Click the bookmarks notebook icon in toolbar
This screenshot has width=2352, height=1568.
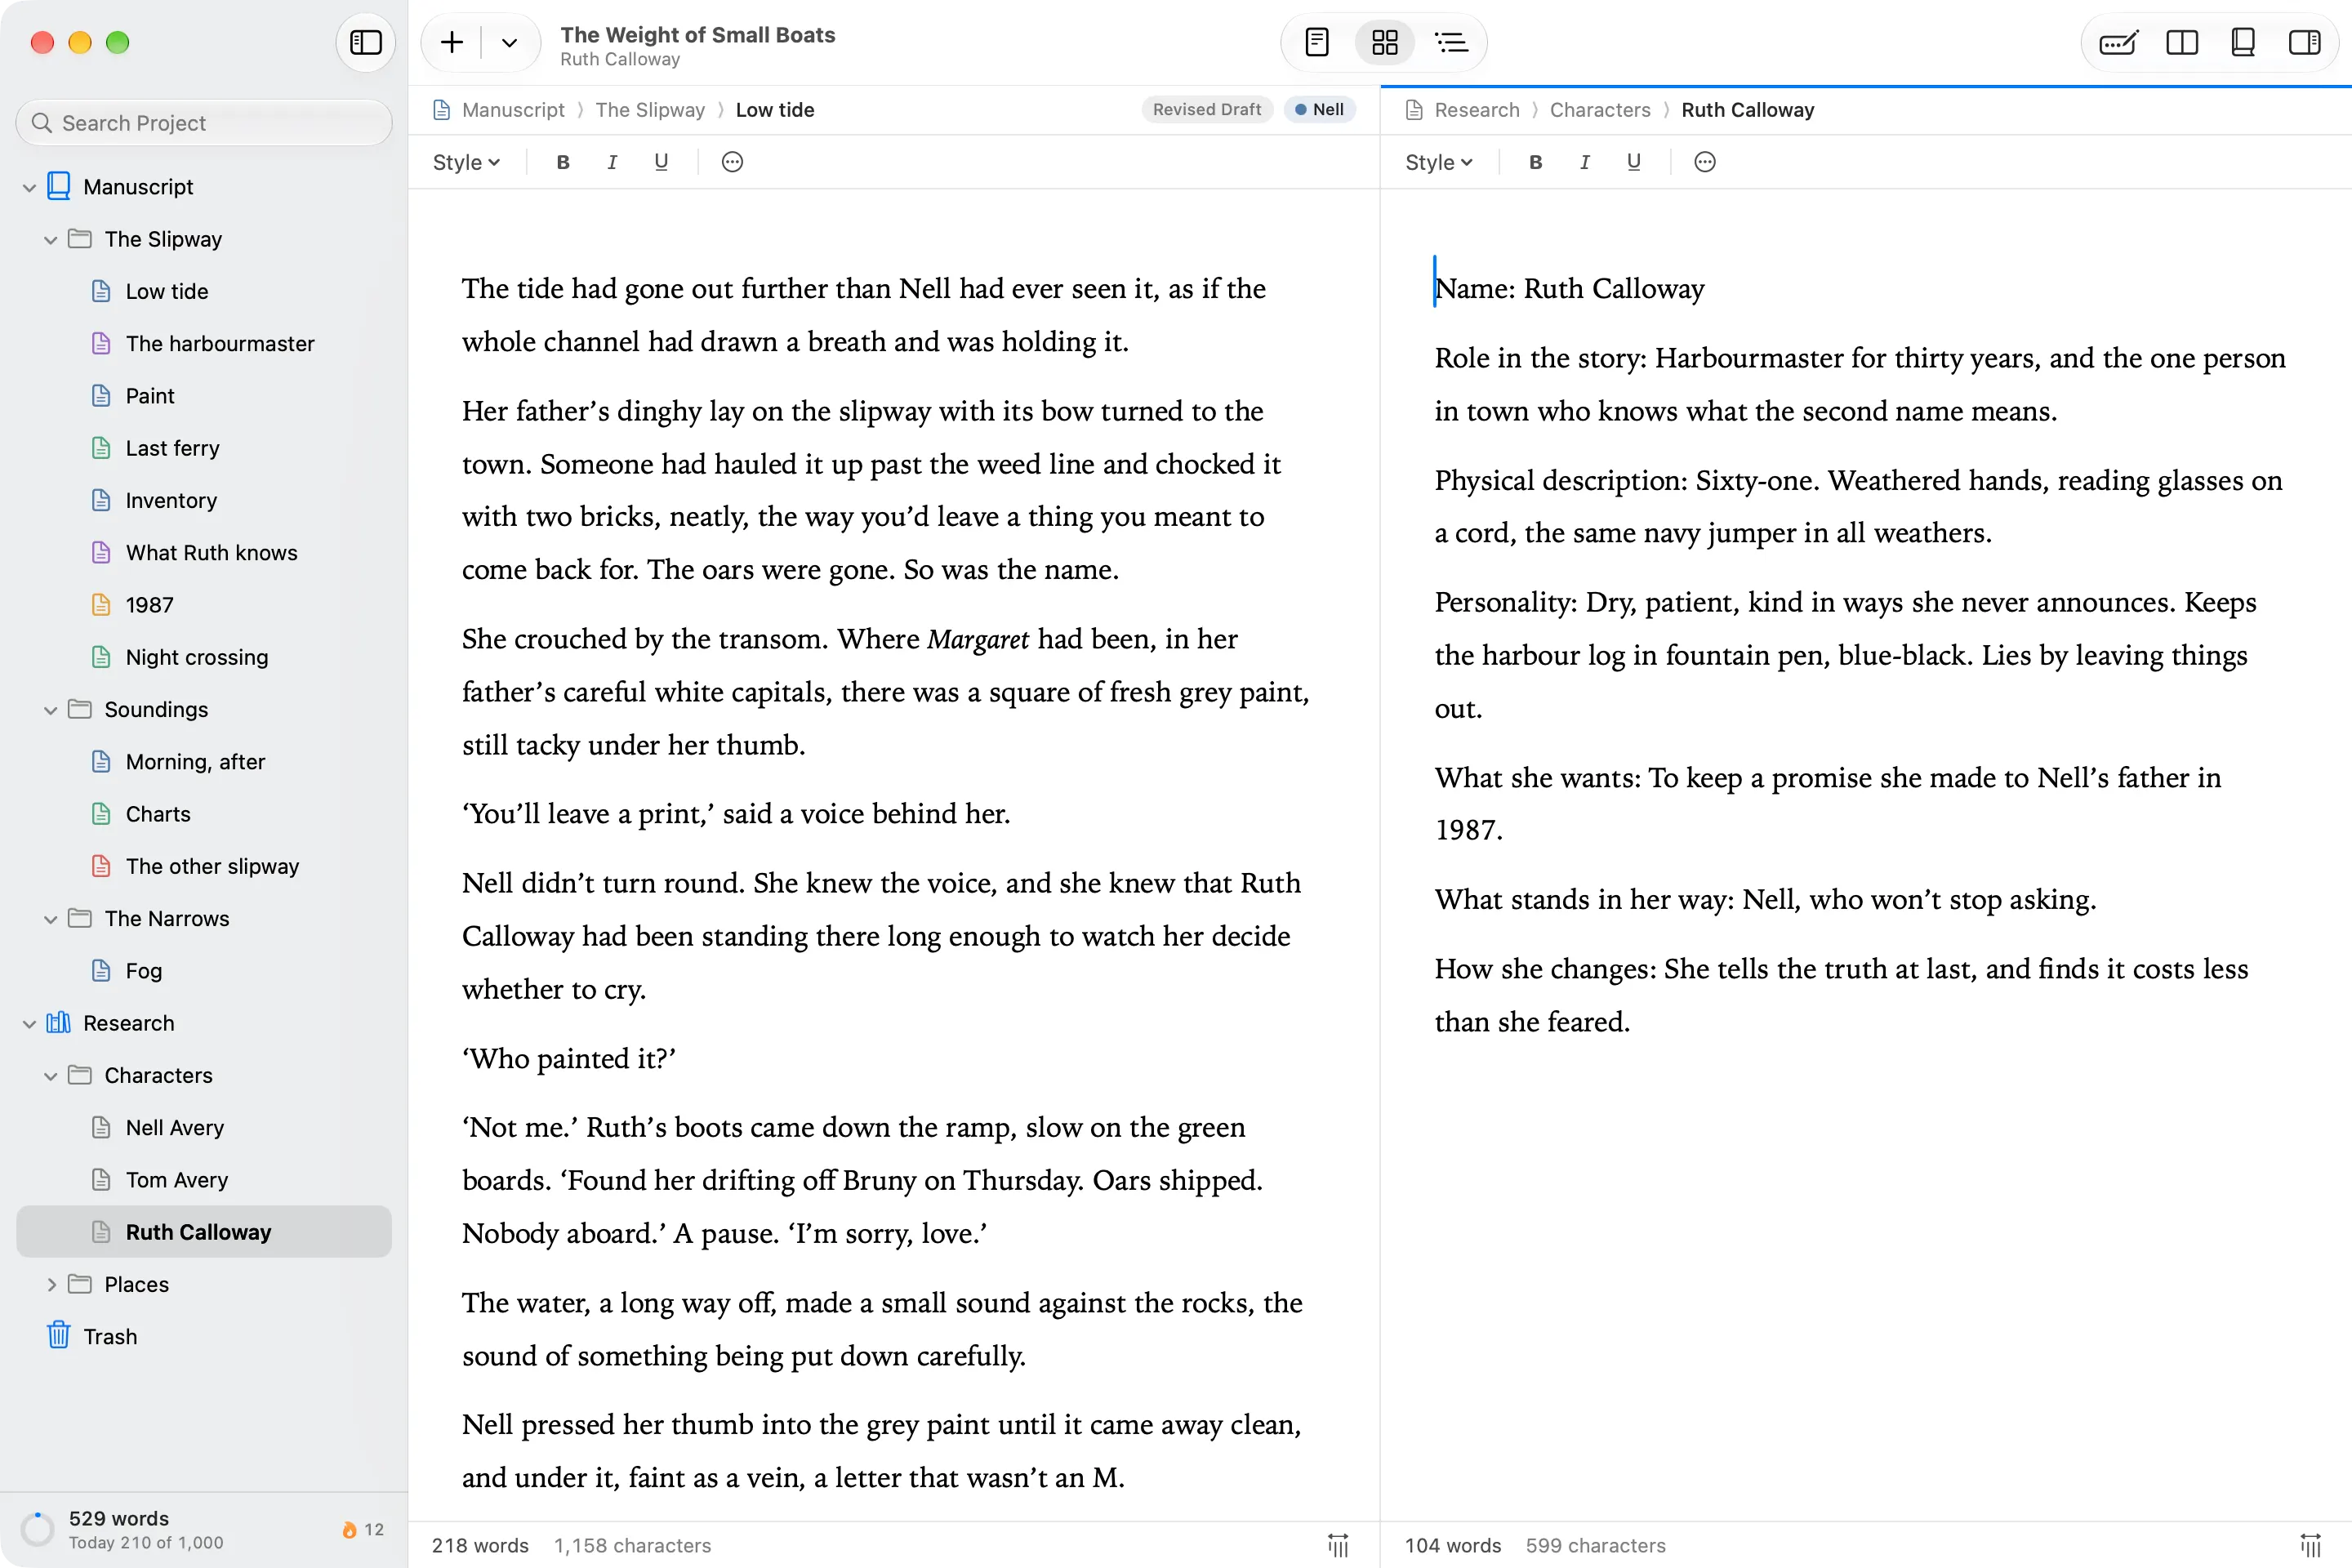coord(2243,42)
